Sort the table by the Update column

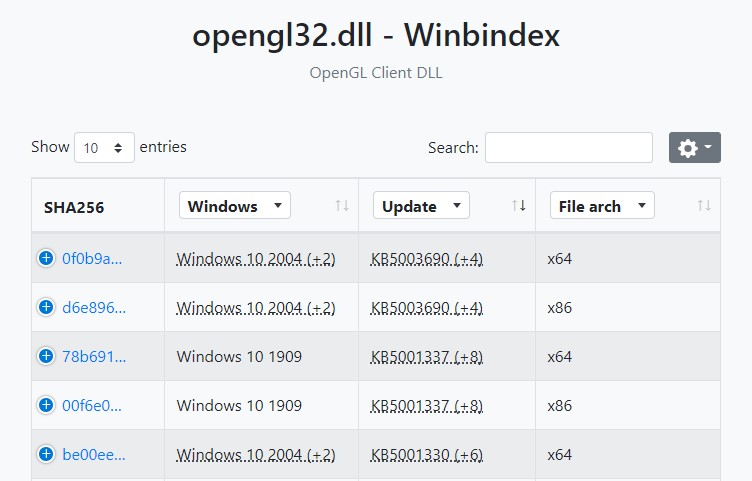518,206
